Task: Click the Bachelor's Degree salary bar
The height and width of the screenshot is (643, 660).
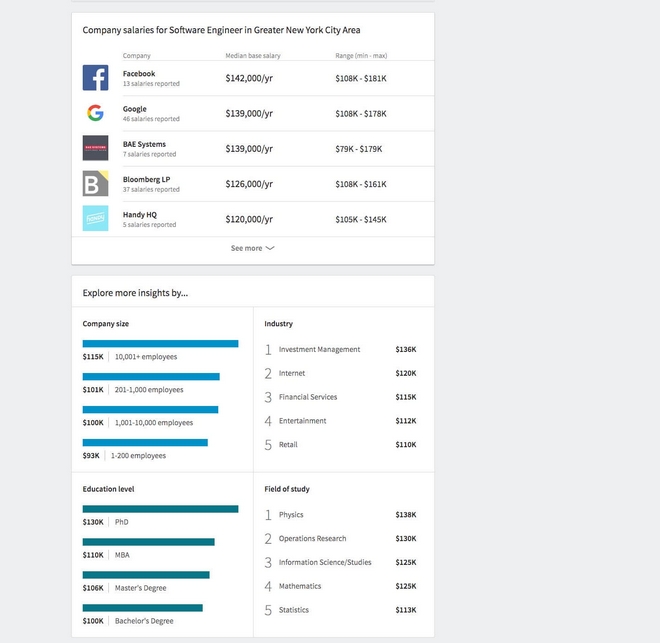Action: (142, 607)
